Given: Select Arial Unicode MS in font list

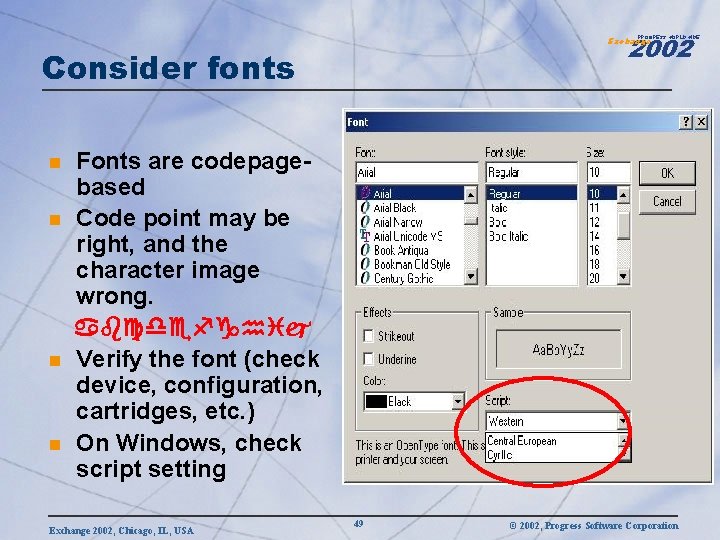Looking at the screenshot, I should [x=410, y=236].
